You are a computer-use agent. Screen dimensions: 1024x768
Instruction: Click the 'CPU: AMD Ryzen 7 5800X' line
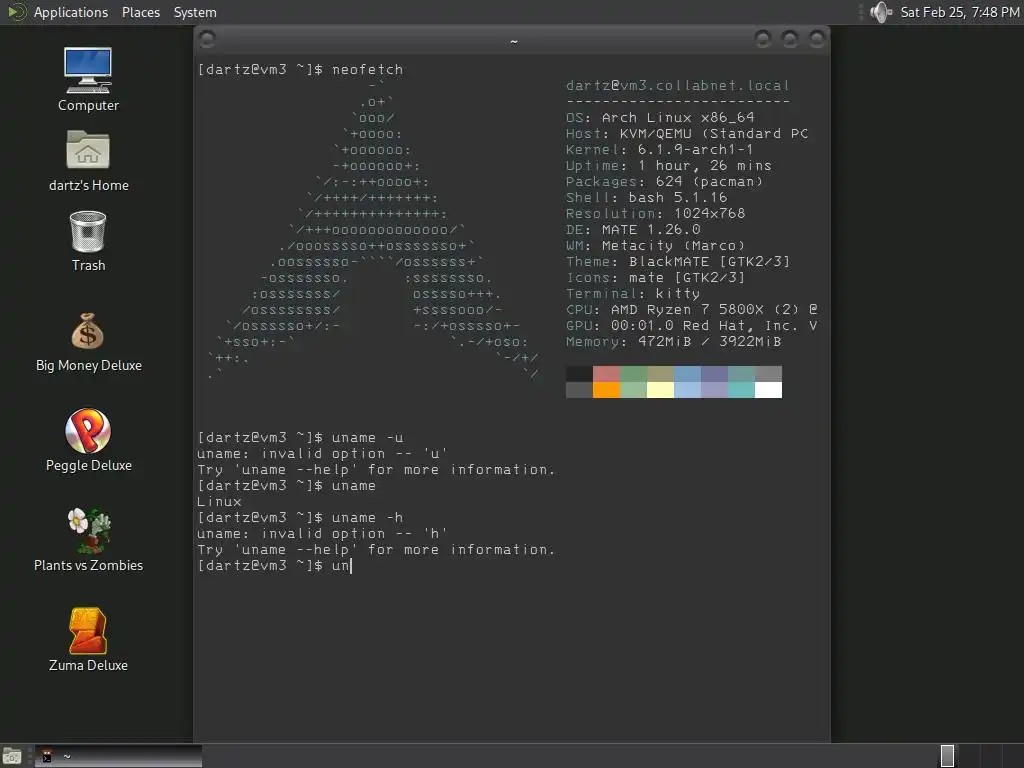(x=692, y=310)
